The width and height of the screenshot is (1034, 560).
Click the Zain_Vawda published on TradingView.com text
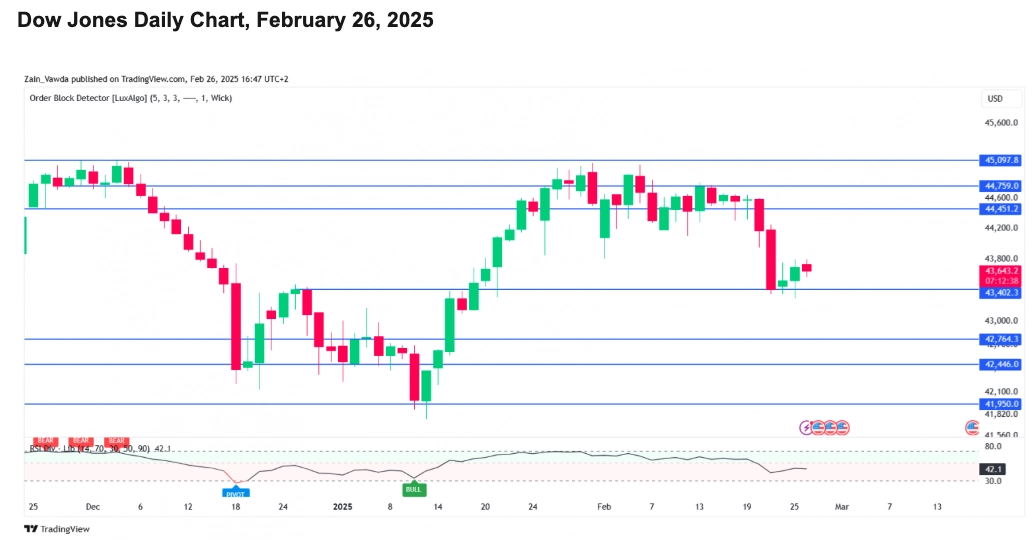146,79
